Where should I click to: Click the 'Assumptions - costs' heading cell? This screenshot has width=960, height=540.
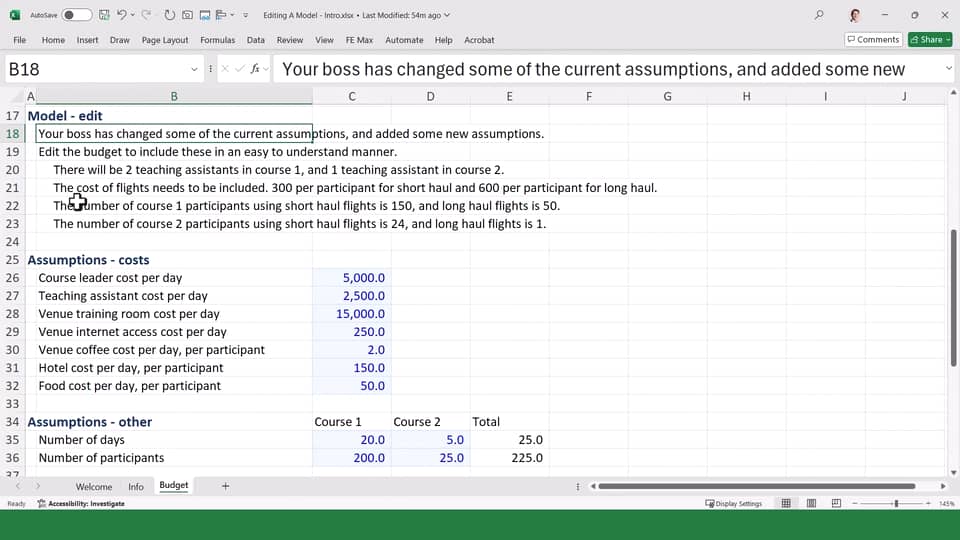pyautogui.click(x=88, y=260)
